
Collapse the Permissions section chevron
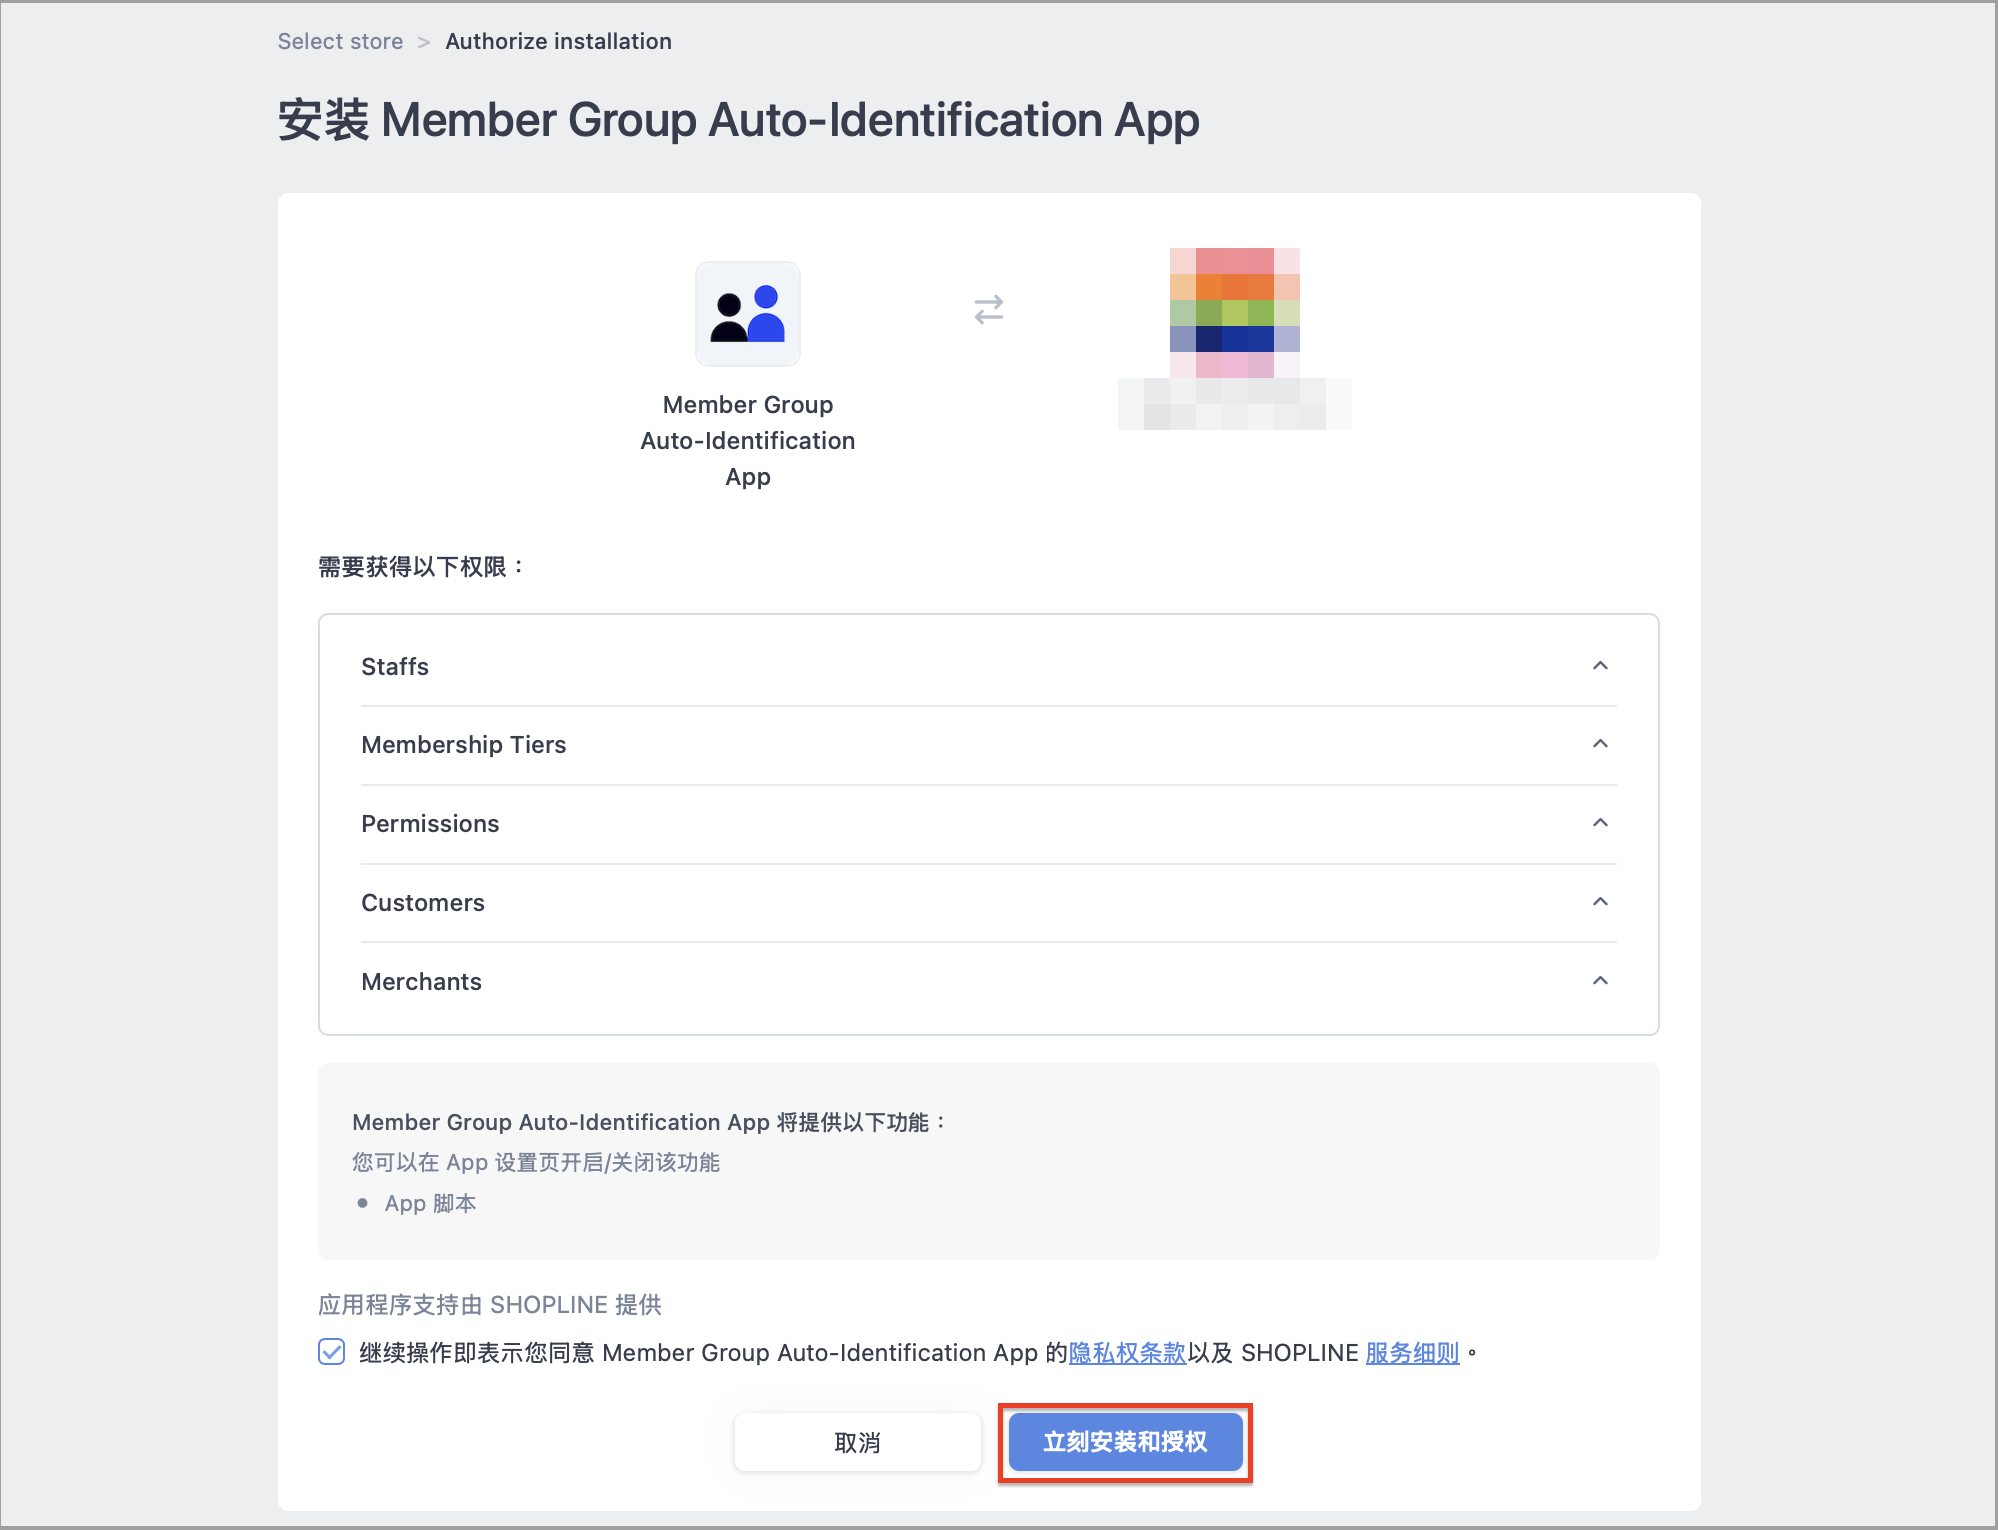[x=1600, y=823]
